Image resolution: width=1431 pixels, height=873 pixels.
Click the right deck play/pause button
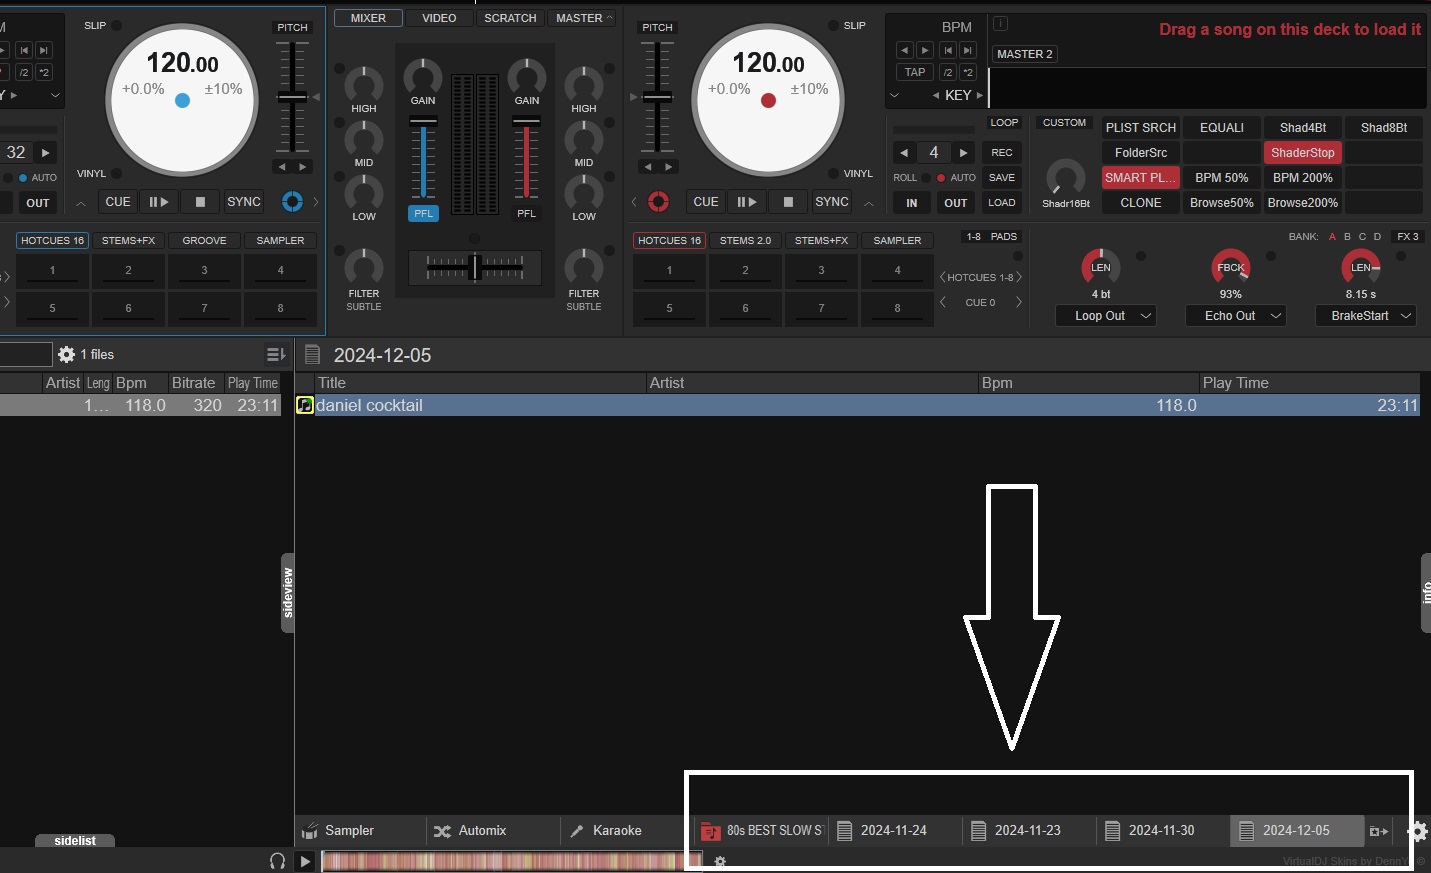[x=747, y=202]
